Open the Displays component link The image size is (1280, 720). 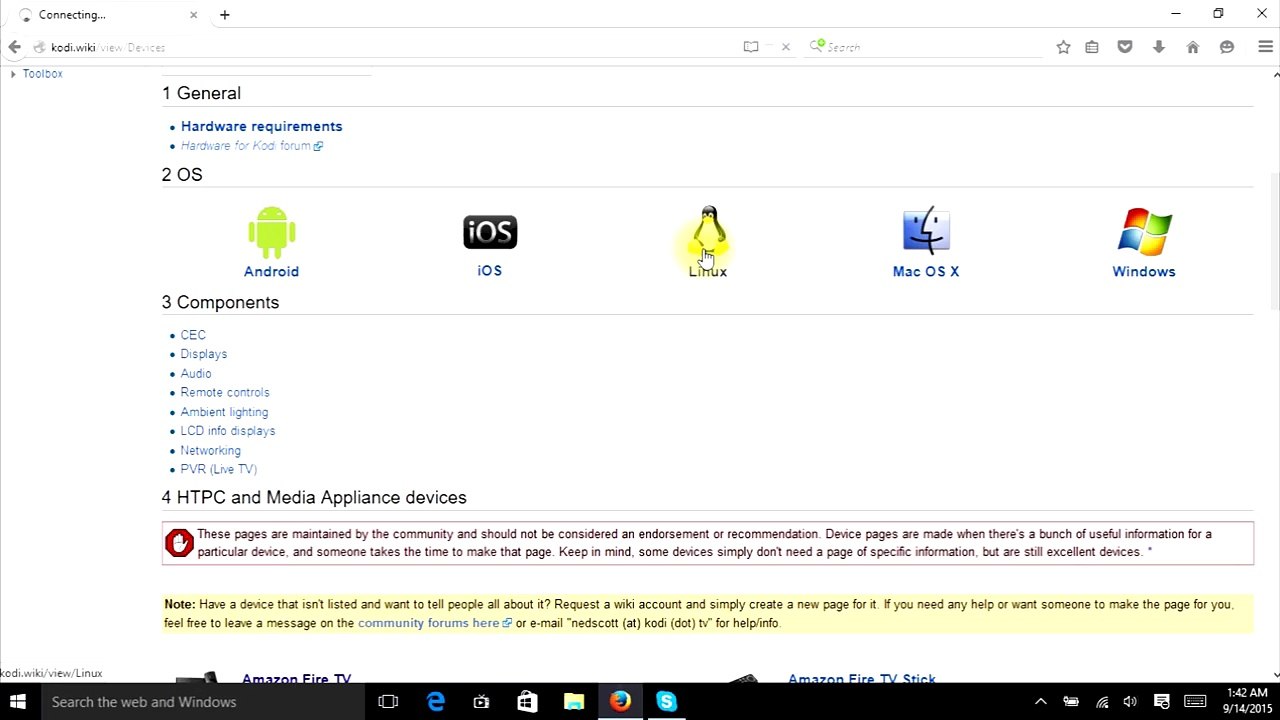click(x=204, y=354)
